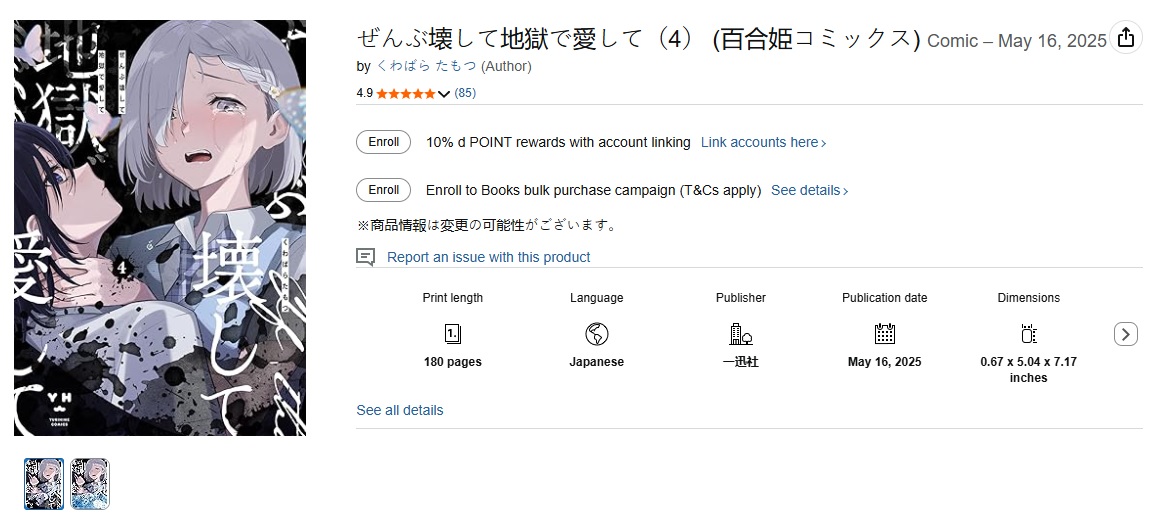Open the 85 reviews link

pyautogui.click(x=465, y=93)
